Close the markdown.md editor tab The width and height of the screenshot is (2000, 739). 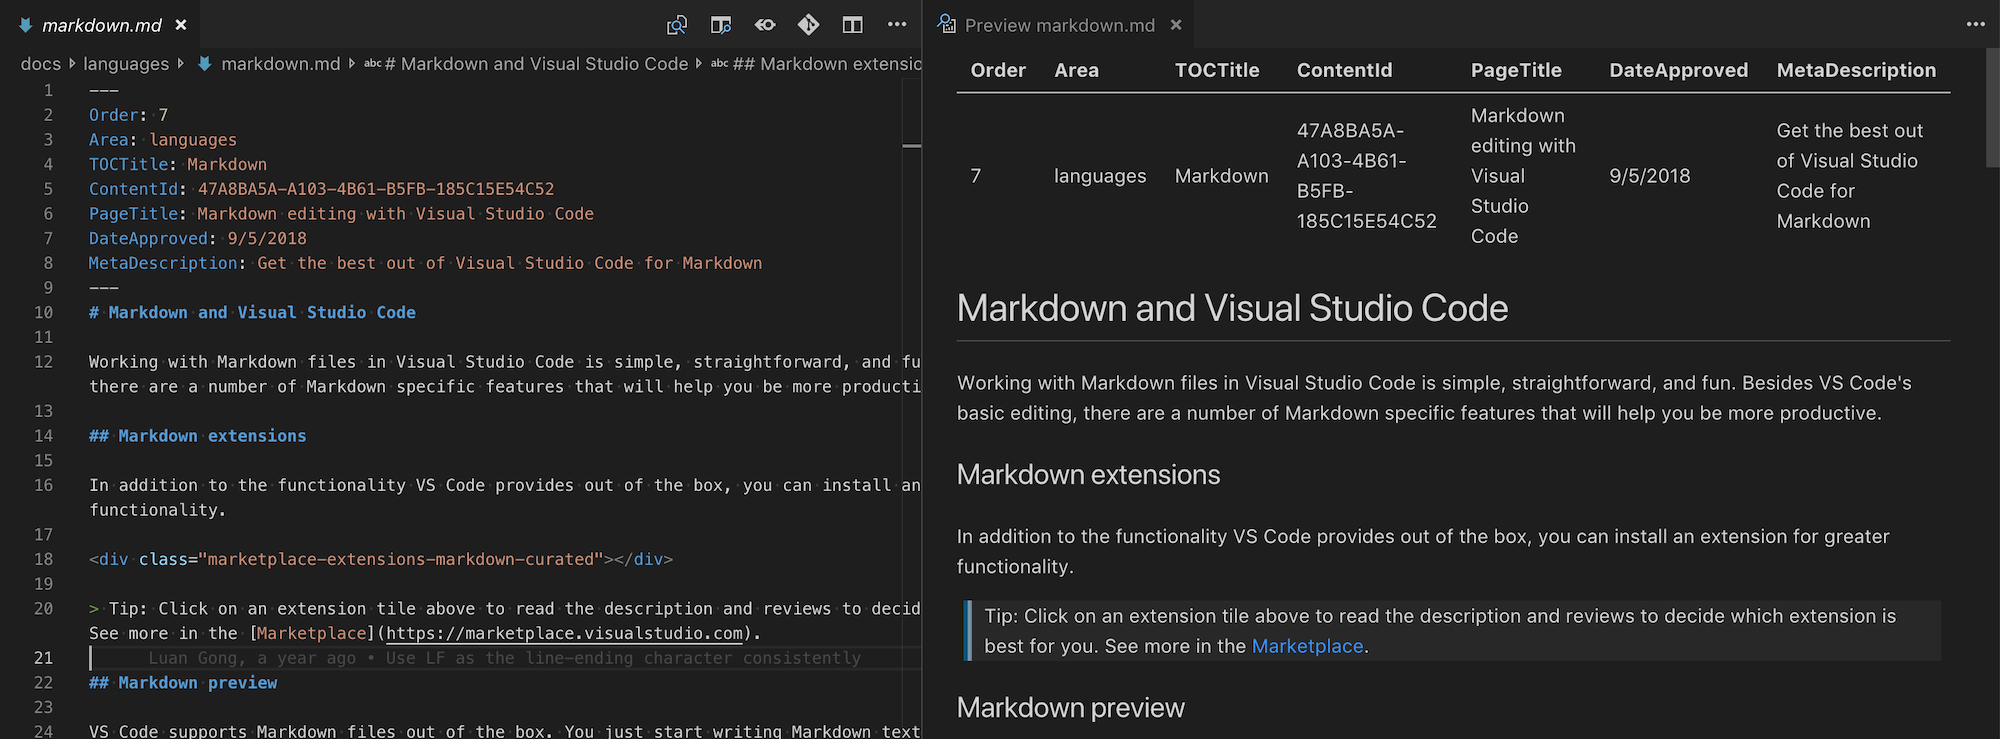pos(181,25)
